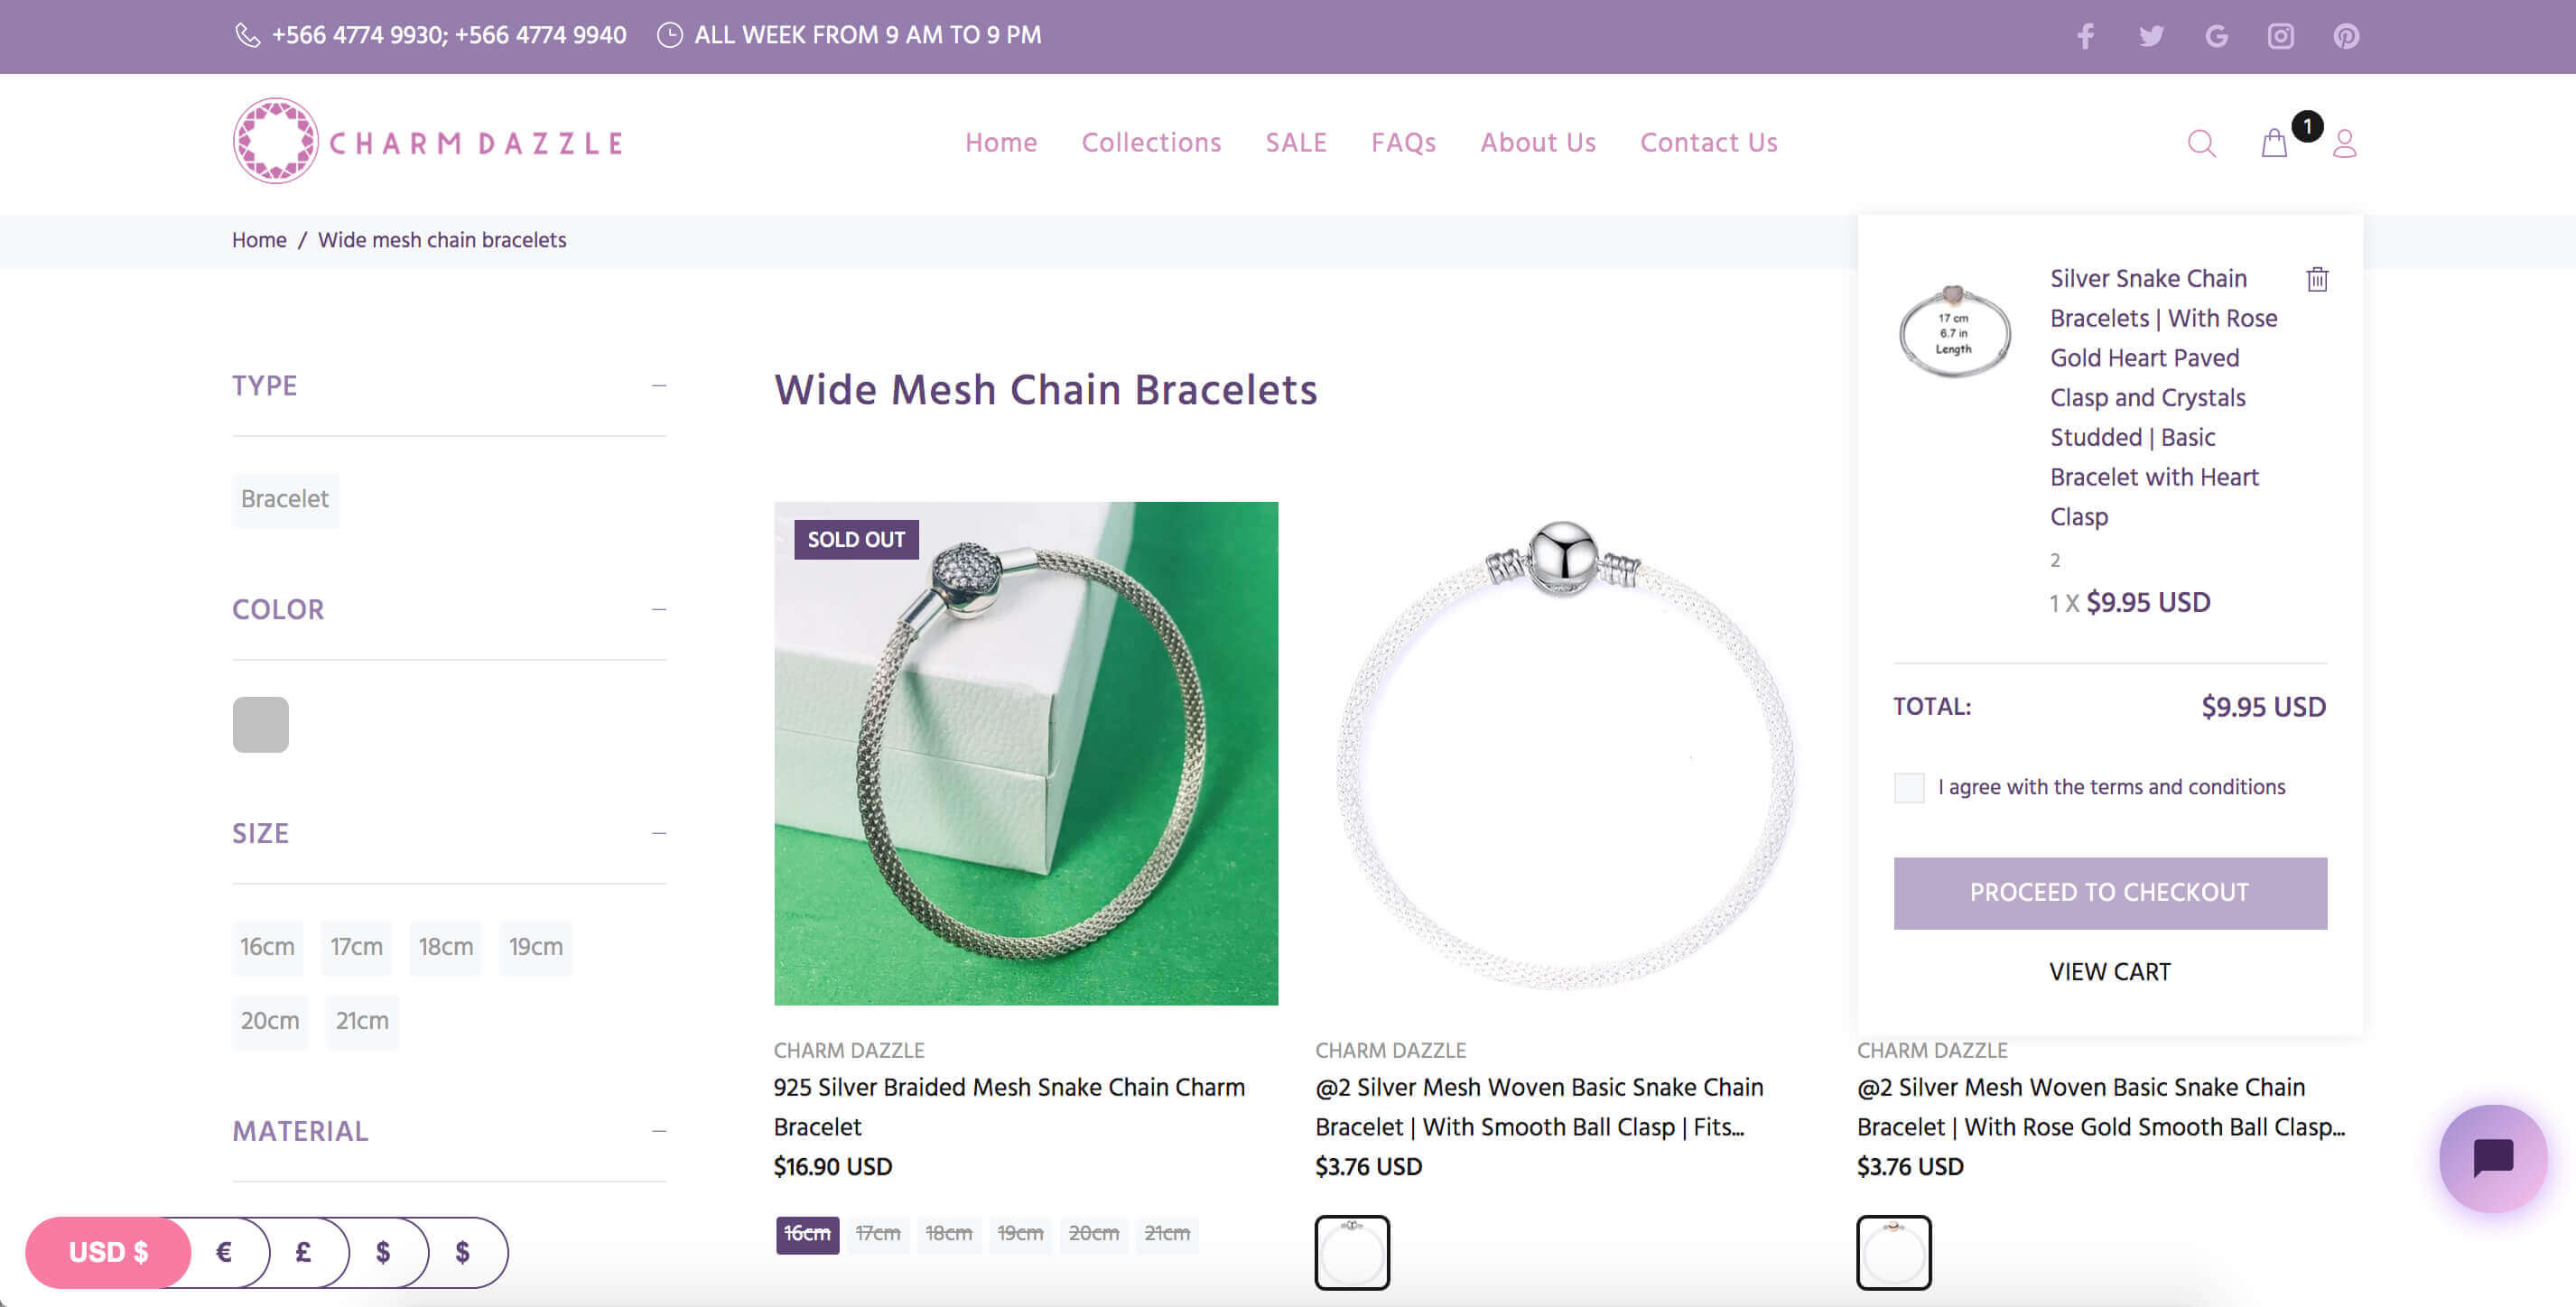2576x1307 pixels.
Task: Click the user account icon
Action: tap(2344, 144)
